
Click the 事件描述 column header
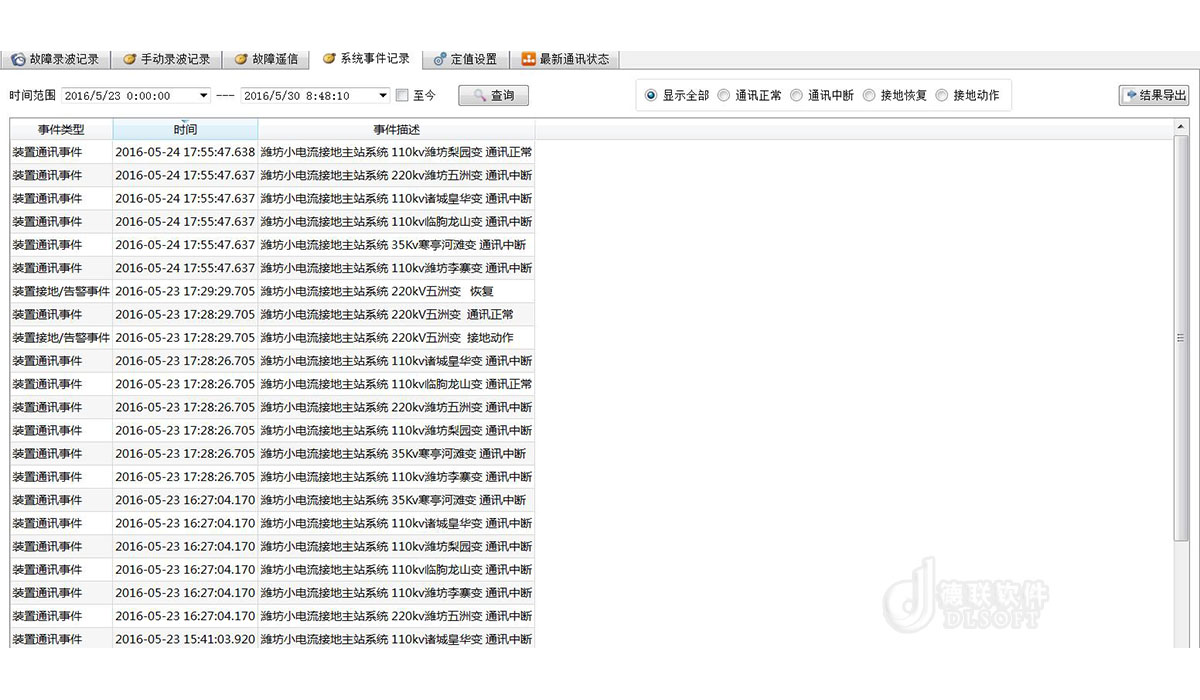pyautogui.click(x=396, y=130)
